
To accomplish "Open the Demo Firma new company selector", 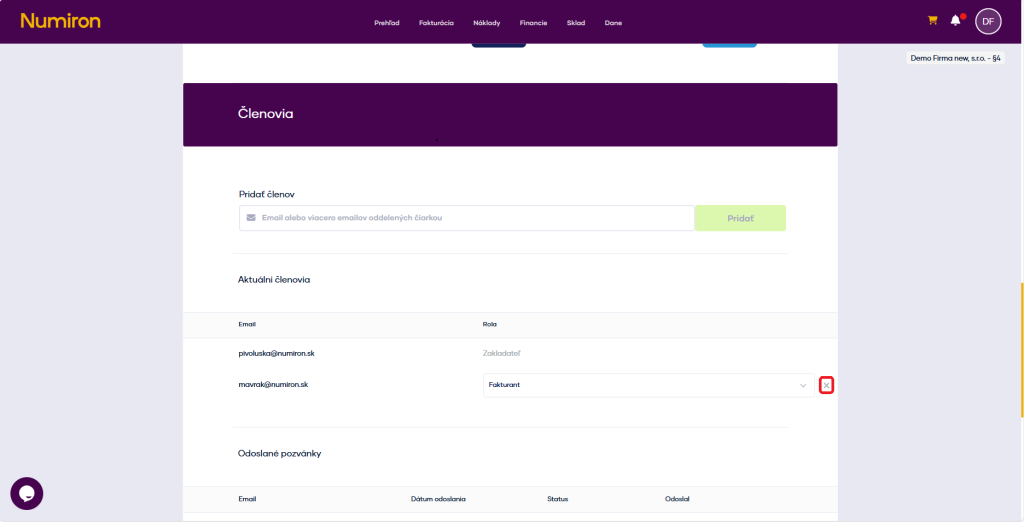I will 955,58.
